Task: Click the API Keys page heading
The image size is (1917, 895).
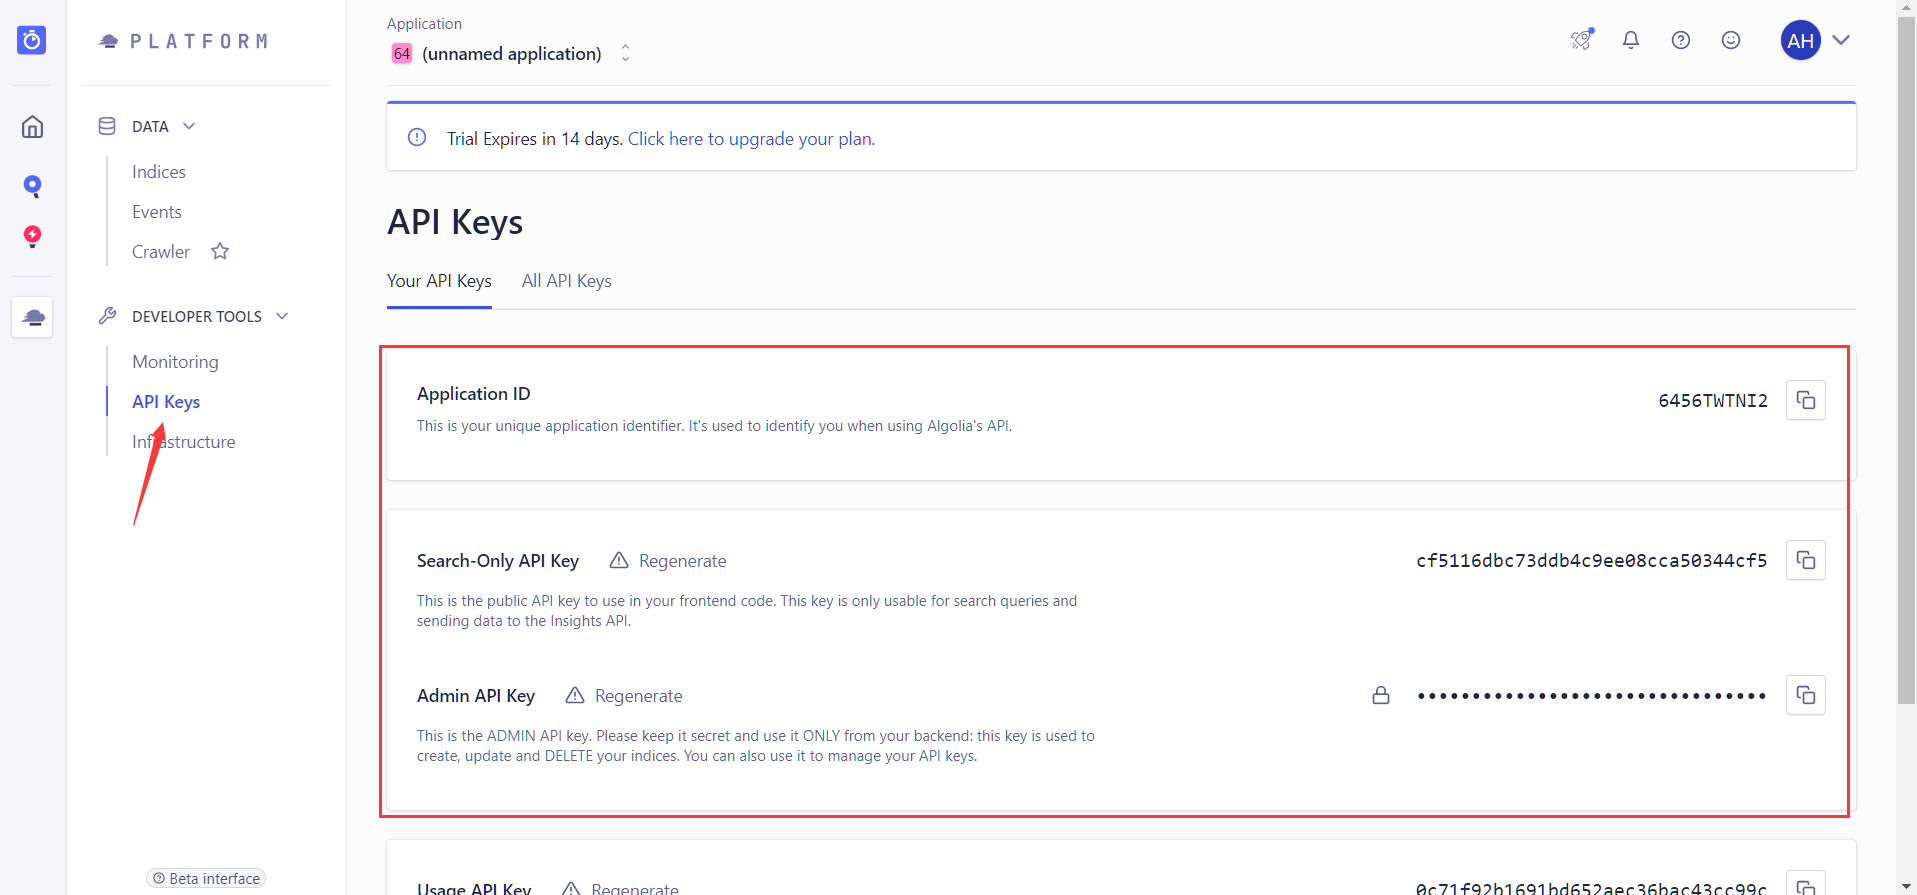Action: [455, 222]
